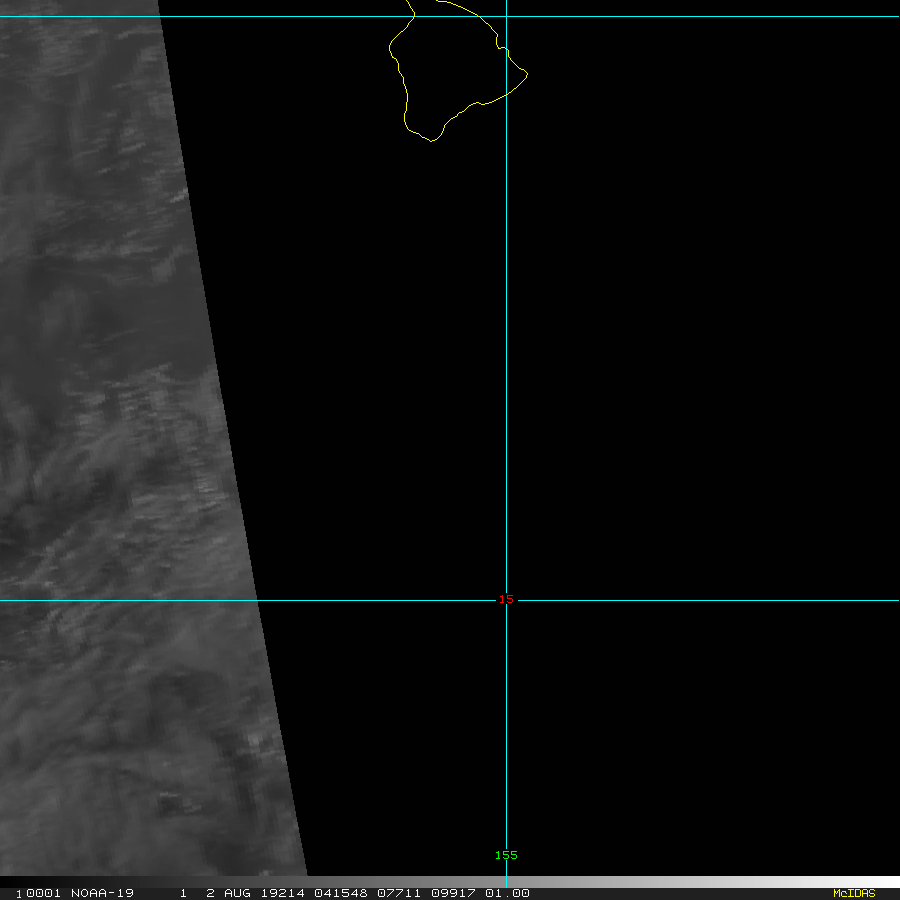Click the 2 AUG date text
The height and width of the screenshot is (900, 900).
pyautogui.click(x=229, y=893)
